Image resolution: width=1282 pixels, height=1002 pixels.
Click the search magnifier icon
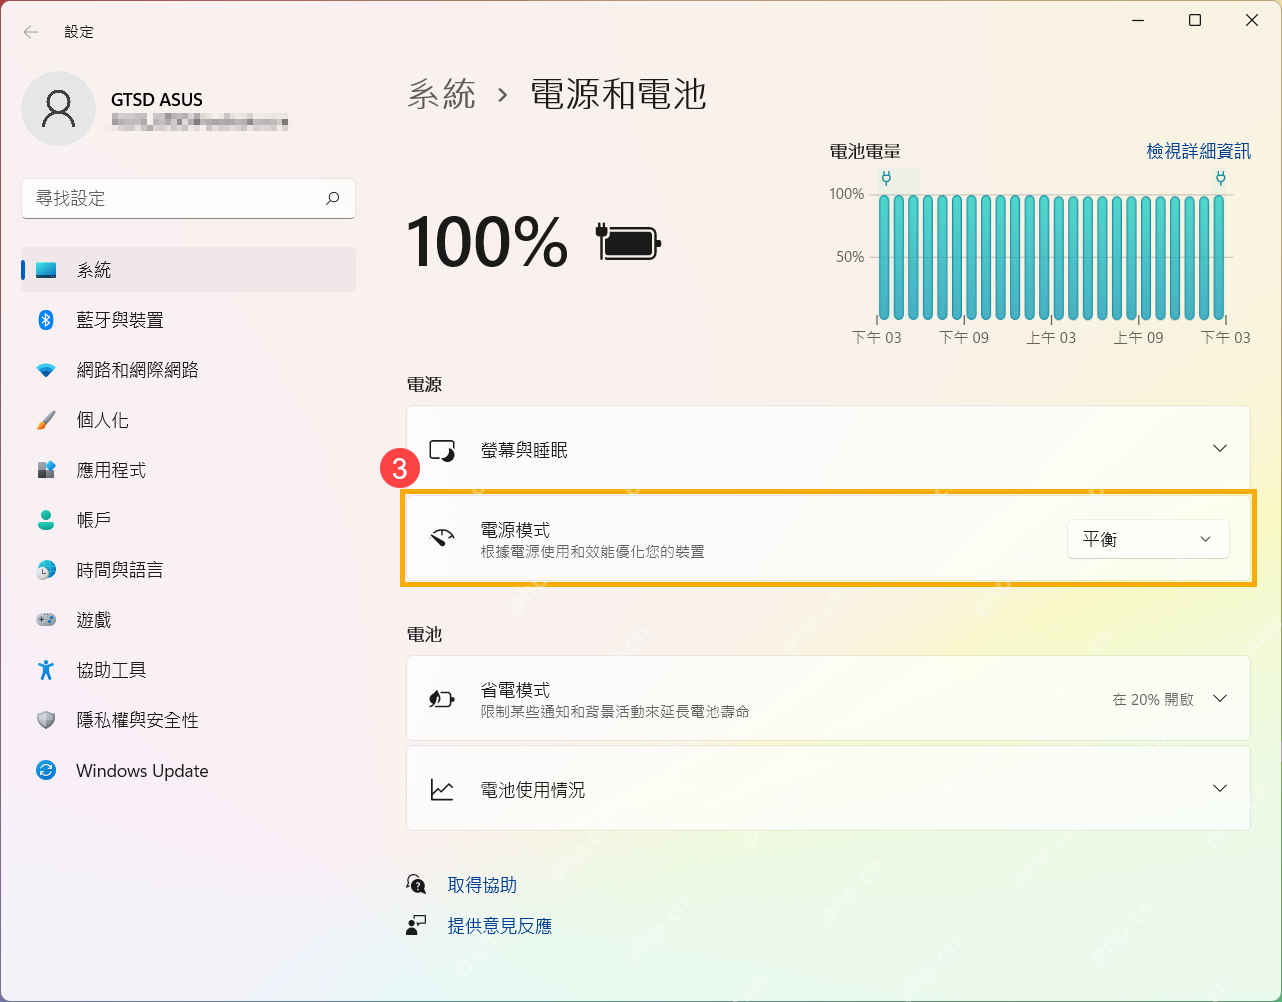tap(333, 198)
